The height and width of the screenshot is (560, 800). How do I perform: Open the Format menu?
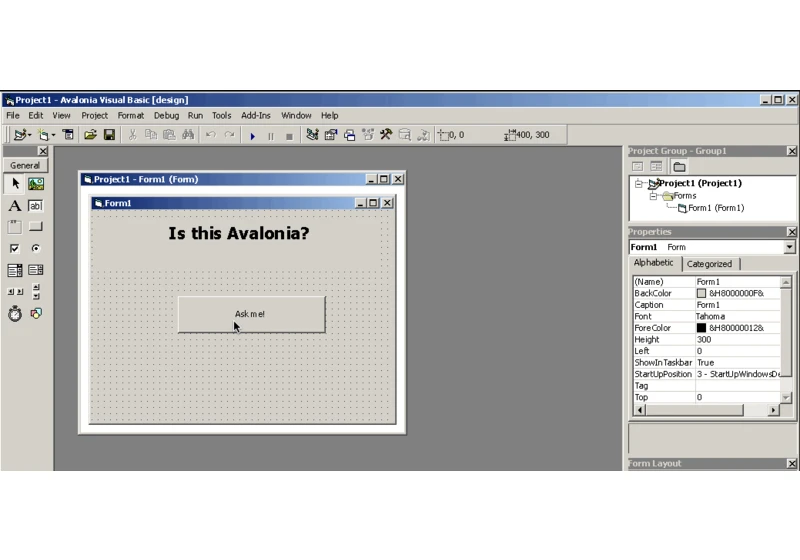pos(131,116)
